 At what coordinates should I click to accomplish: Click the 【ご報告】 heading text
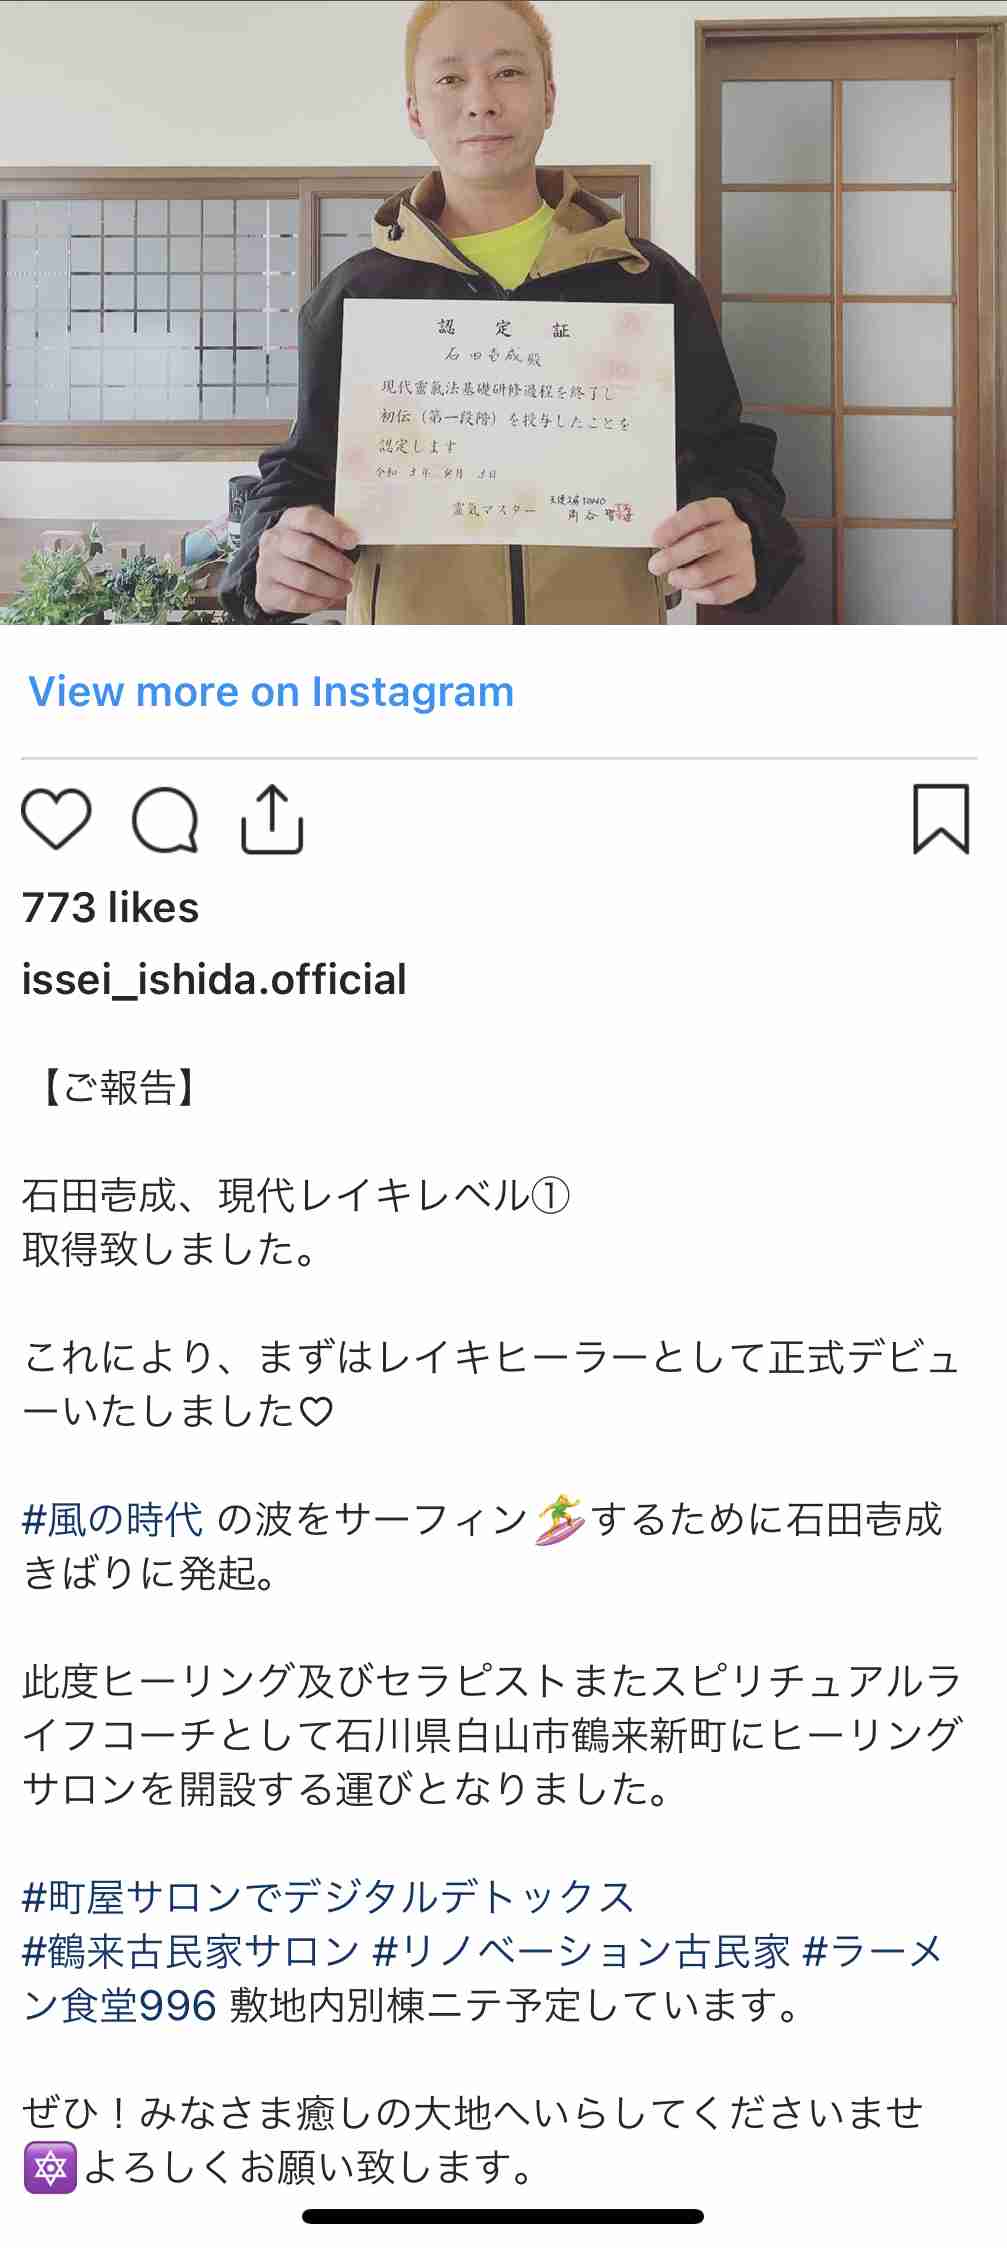[x=118, y=1088]
